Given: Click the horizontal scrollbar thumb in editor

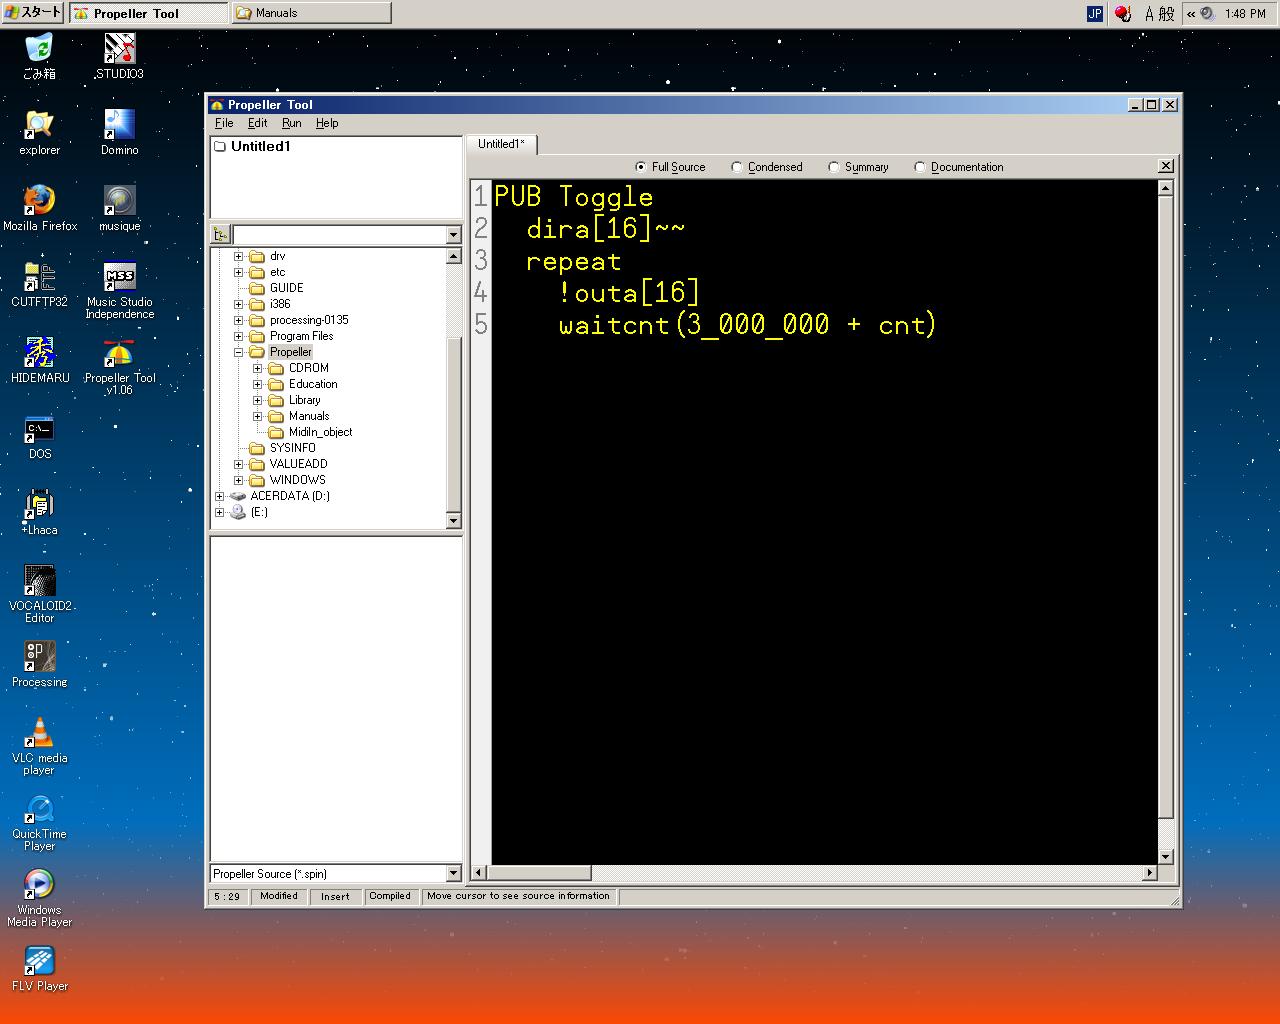Looking at the screenshot, I should point(540,873).
